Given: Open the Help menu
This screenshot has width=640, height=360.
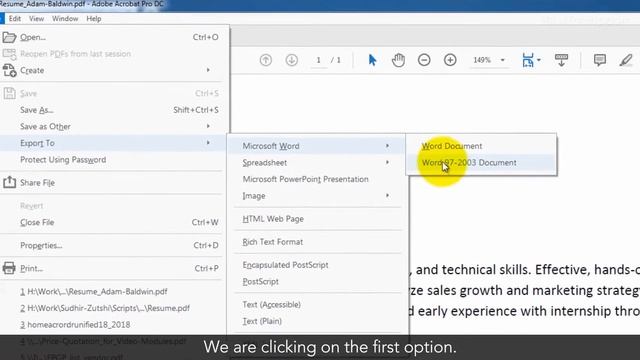Looking at the screenshot, I should [93, 19].
